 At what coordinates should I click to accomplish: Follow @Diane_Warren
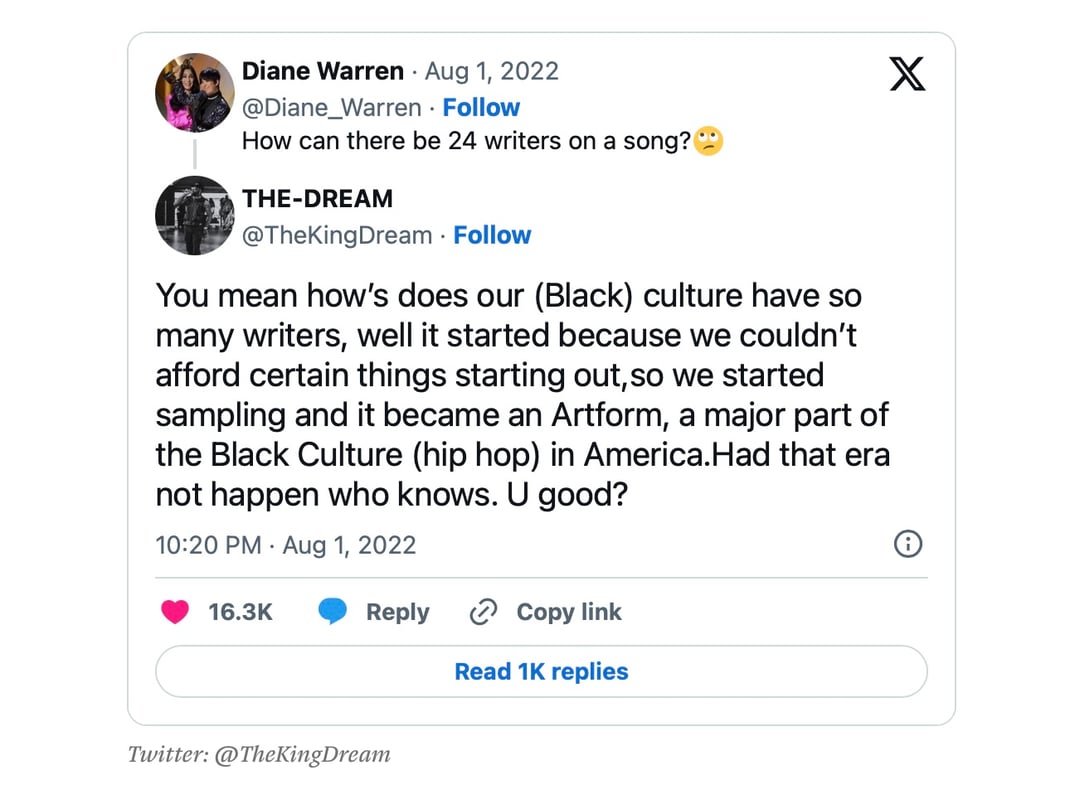481,107
